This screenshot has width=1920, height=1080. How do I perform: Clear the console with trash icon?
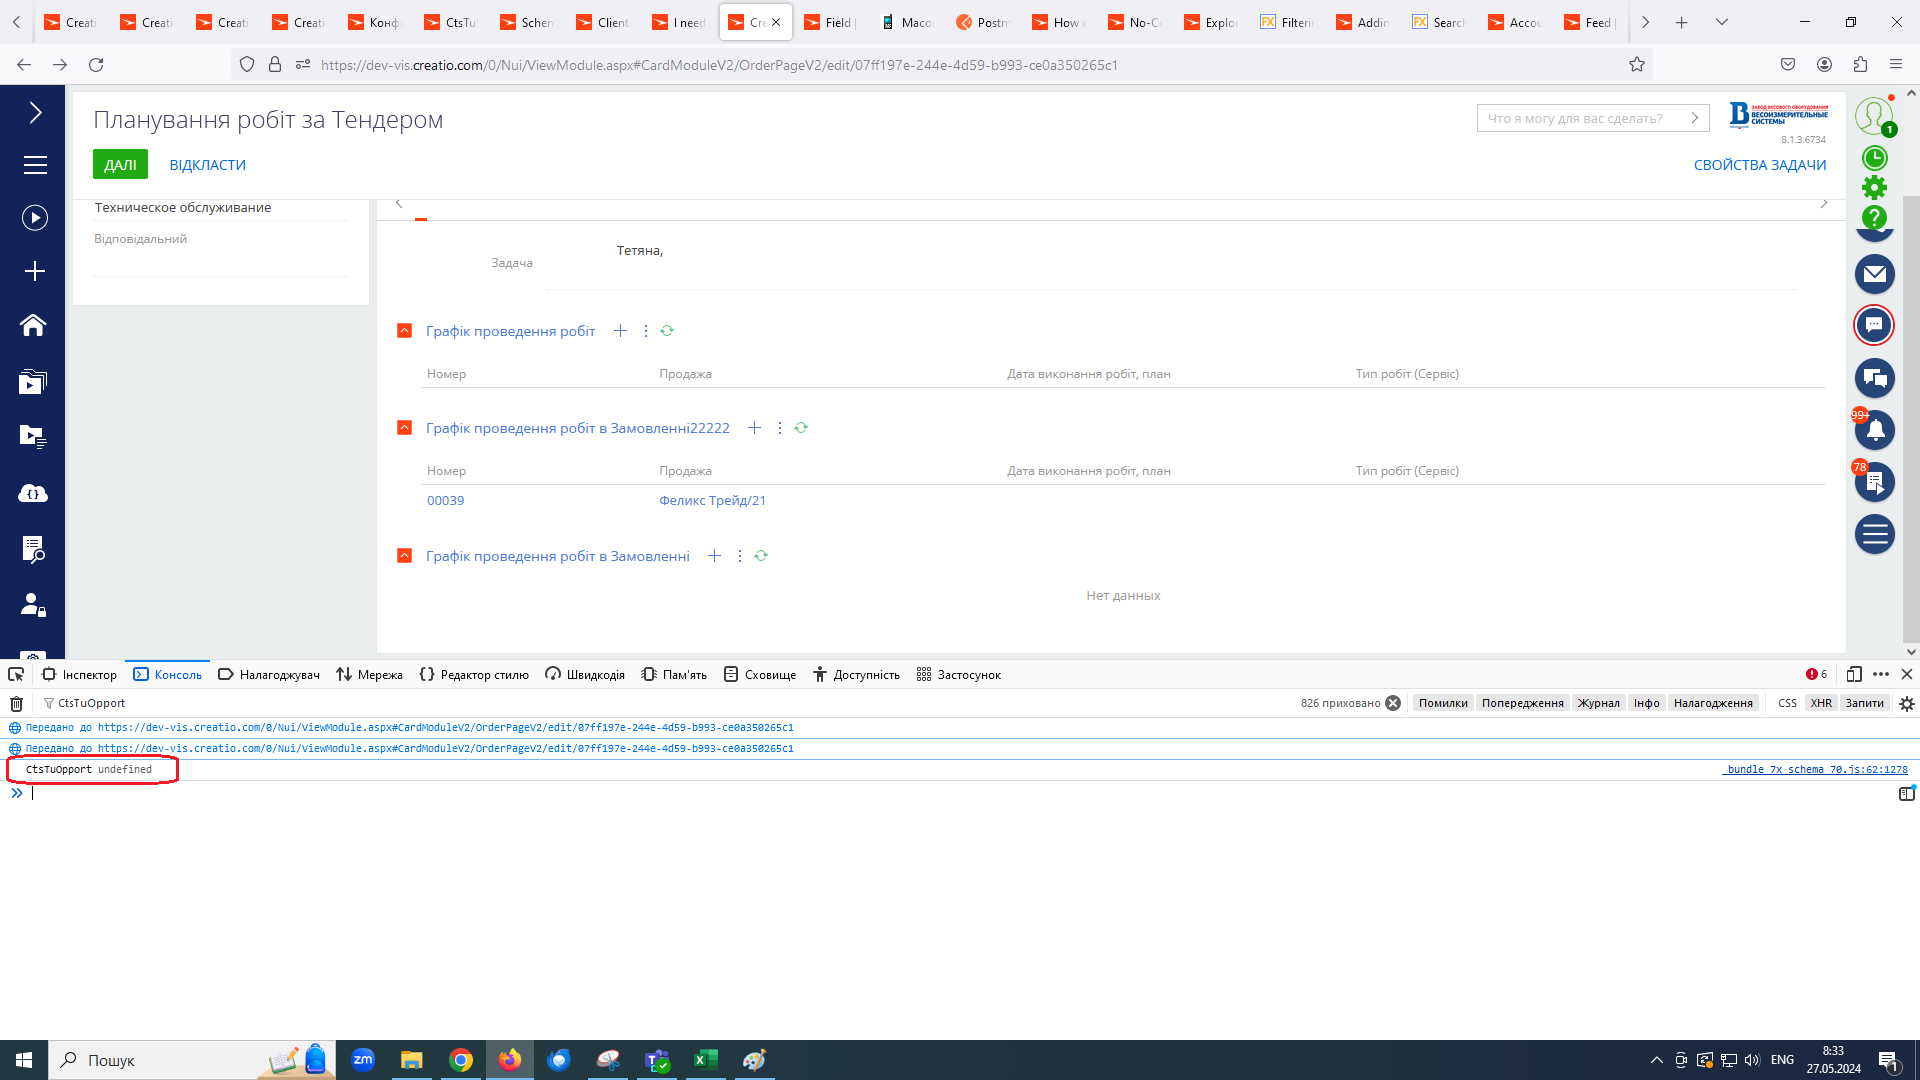pos(16,703)
